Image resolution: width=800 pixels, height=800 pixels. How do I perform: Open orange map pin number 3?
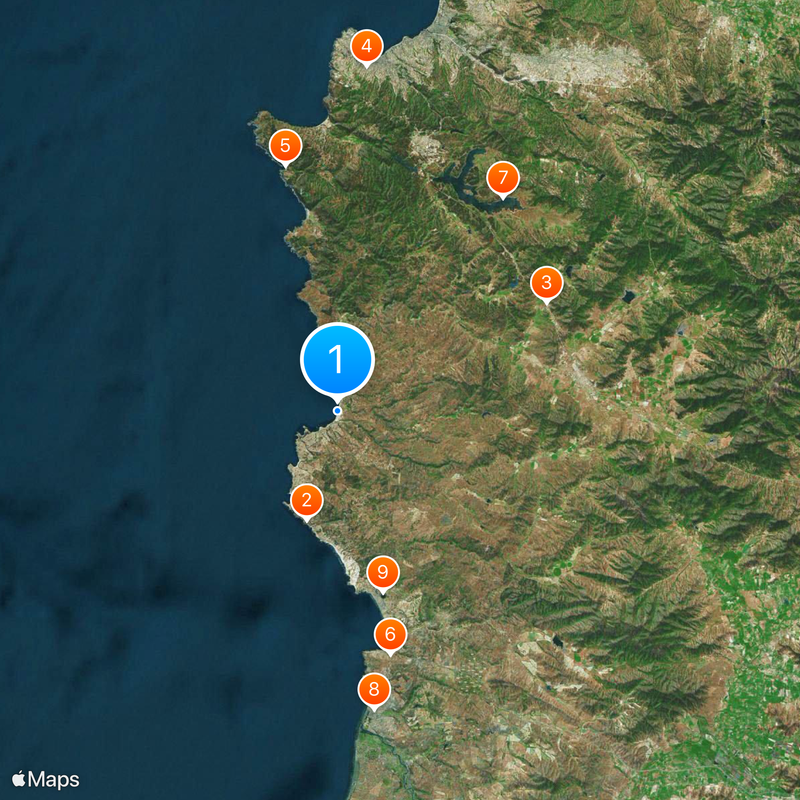546,283
